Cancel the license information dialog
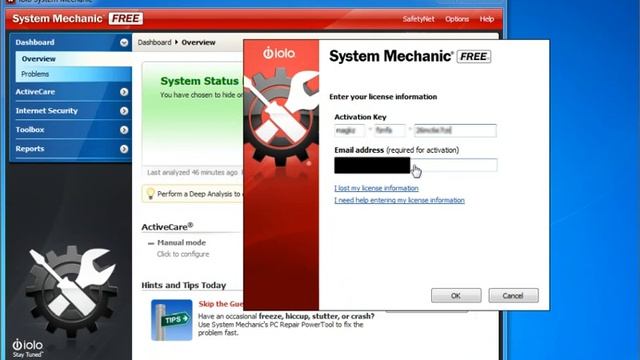Viewport: 640px width, 360px height. (513, 296)
